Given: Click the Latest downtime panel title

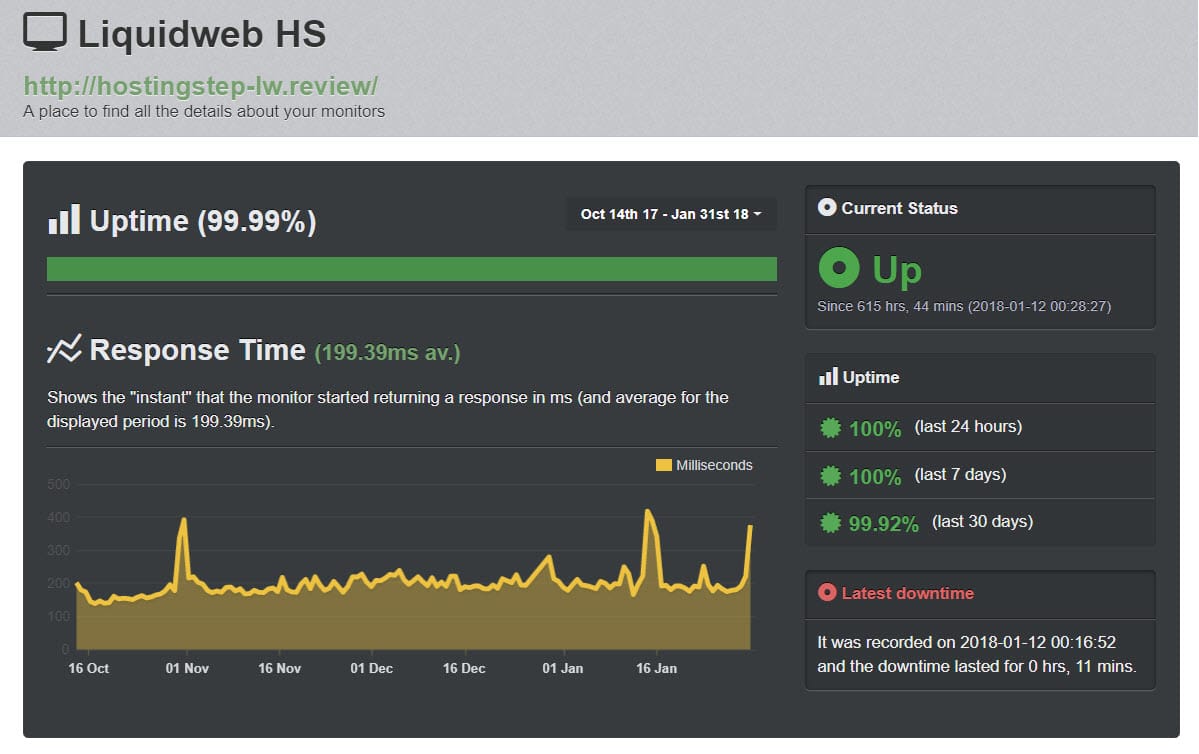Looking at the screenshot, I should (x=908, y=593).
